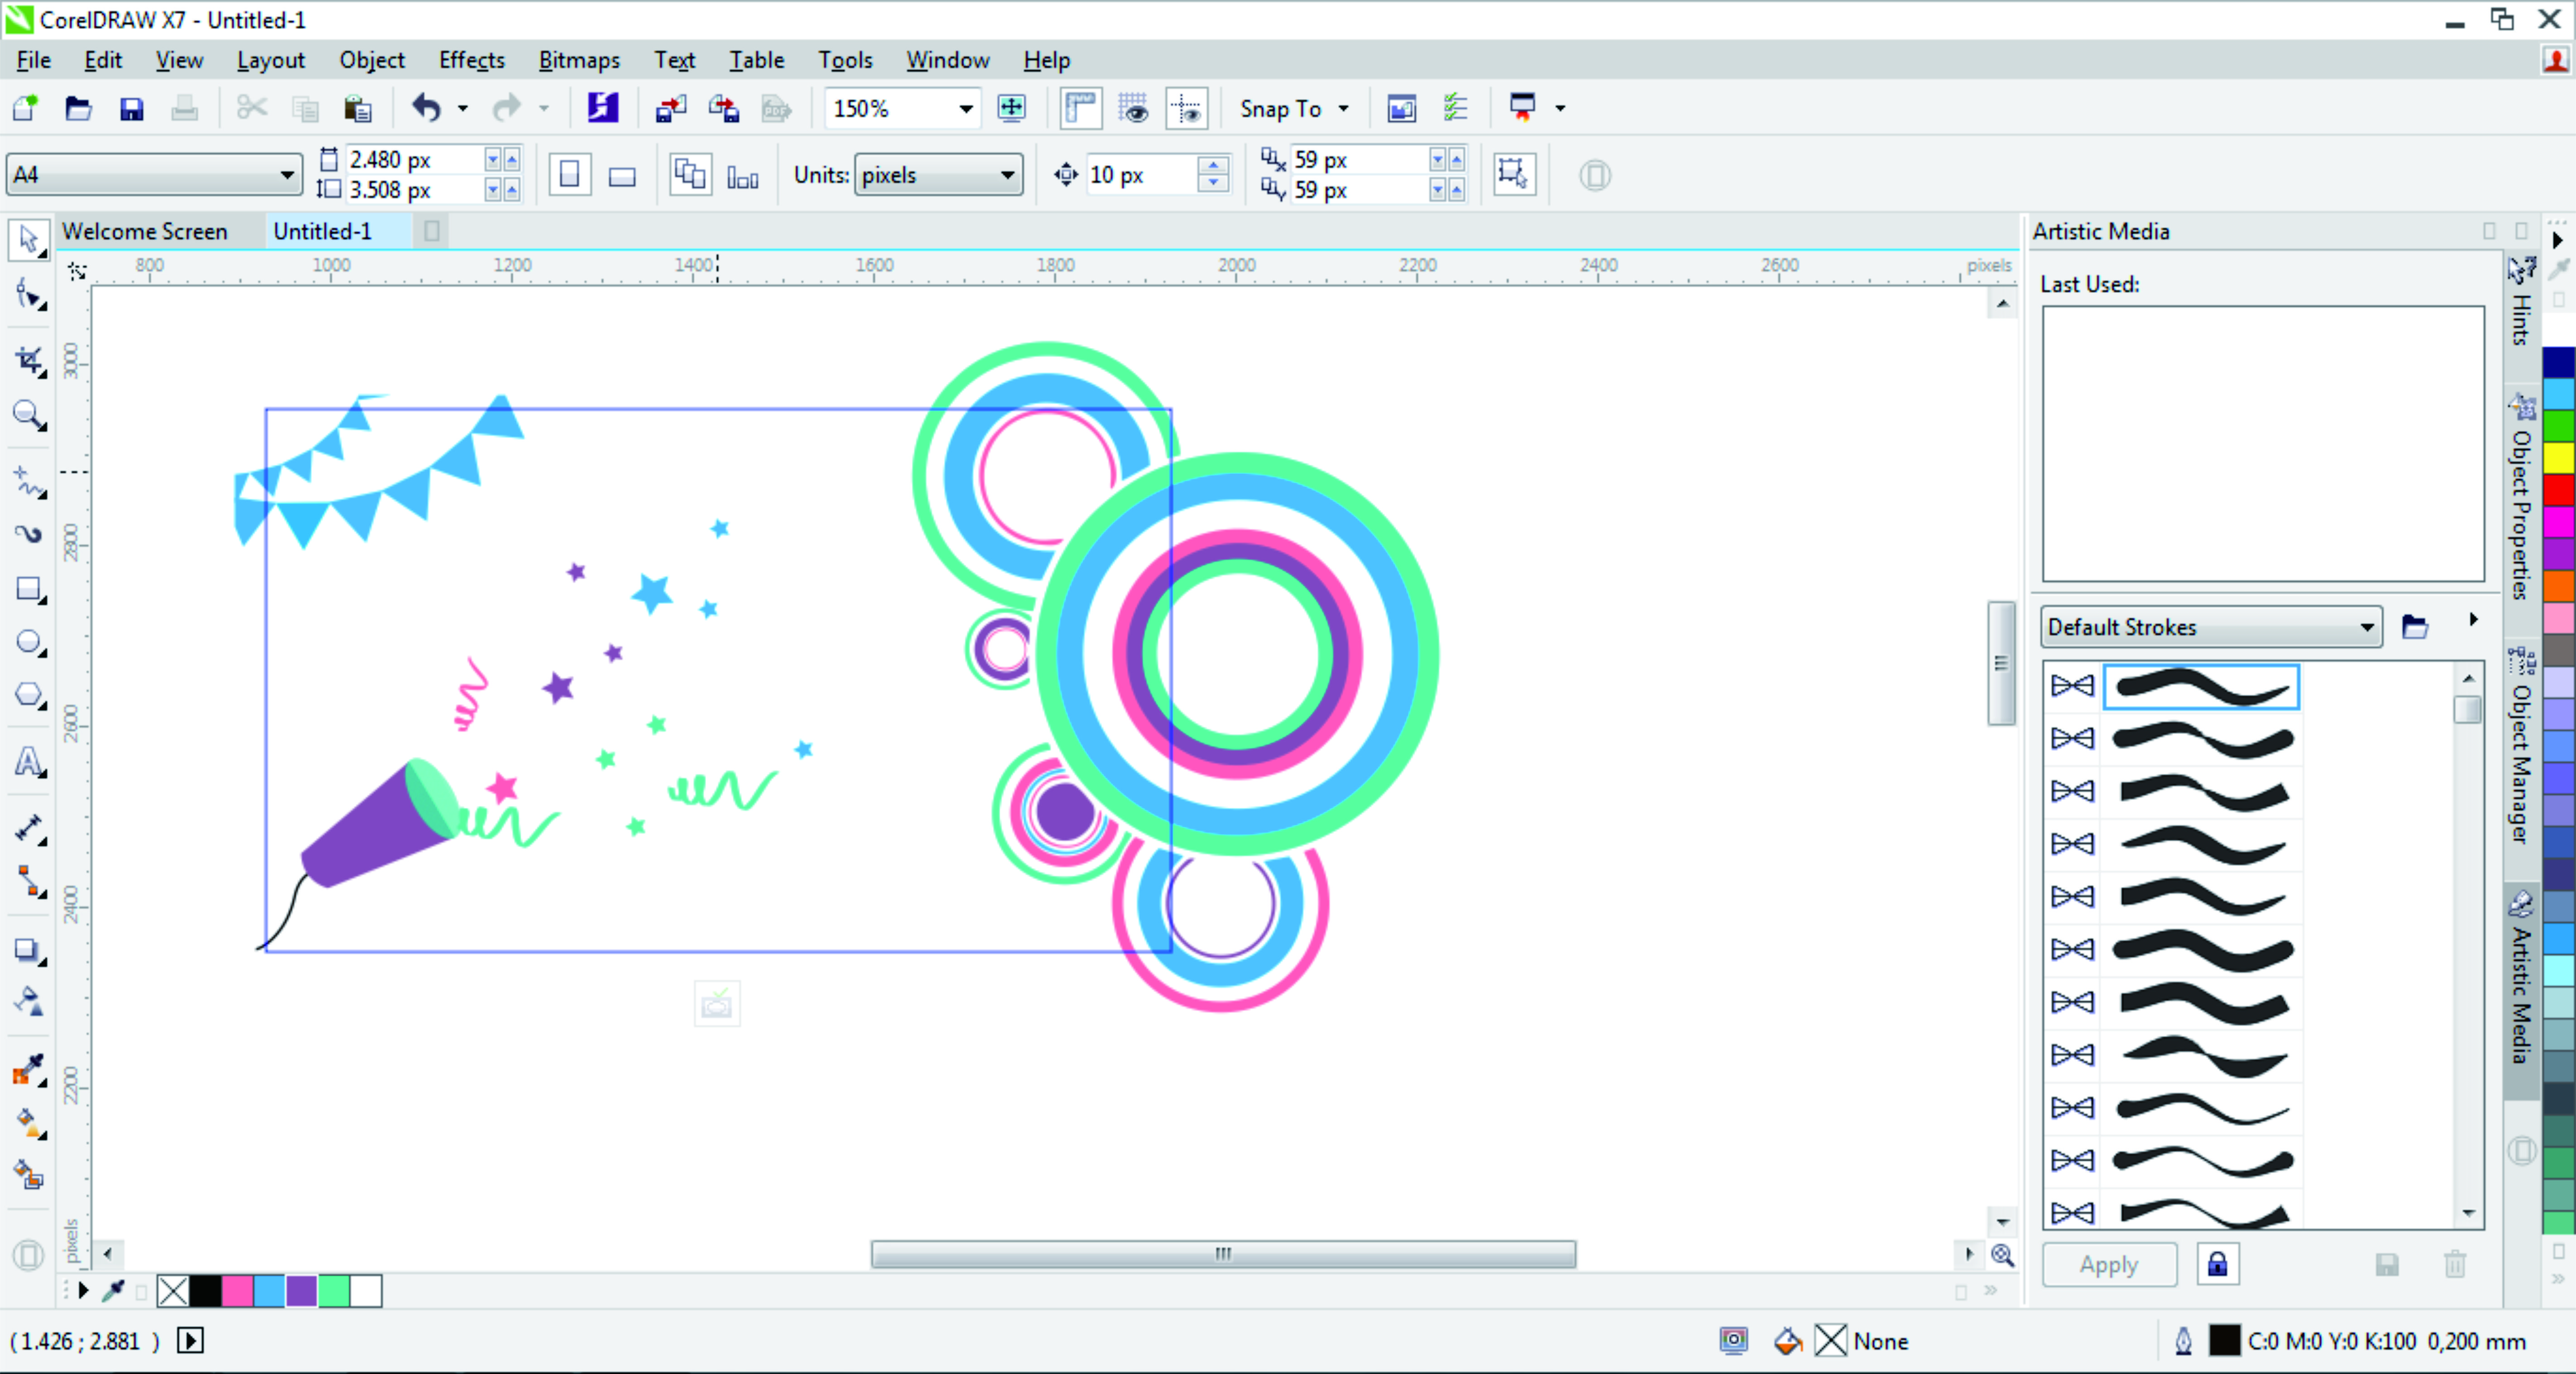The height and width of the screenshot is (1374, 2576).
Task: Select the Shape tool in toolbox
Action: click(x=30, y=296)
